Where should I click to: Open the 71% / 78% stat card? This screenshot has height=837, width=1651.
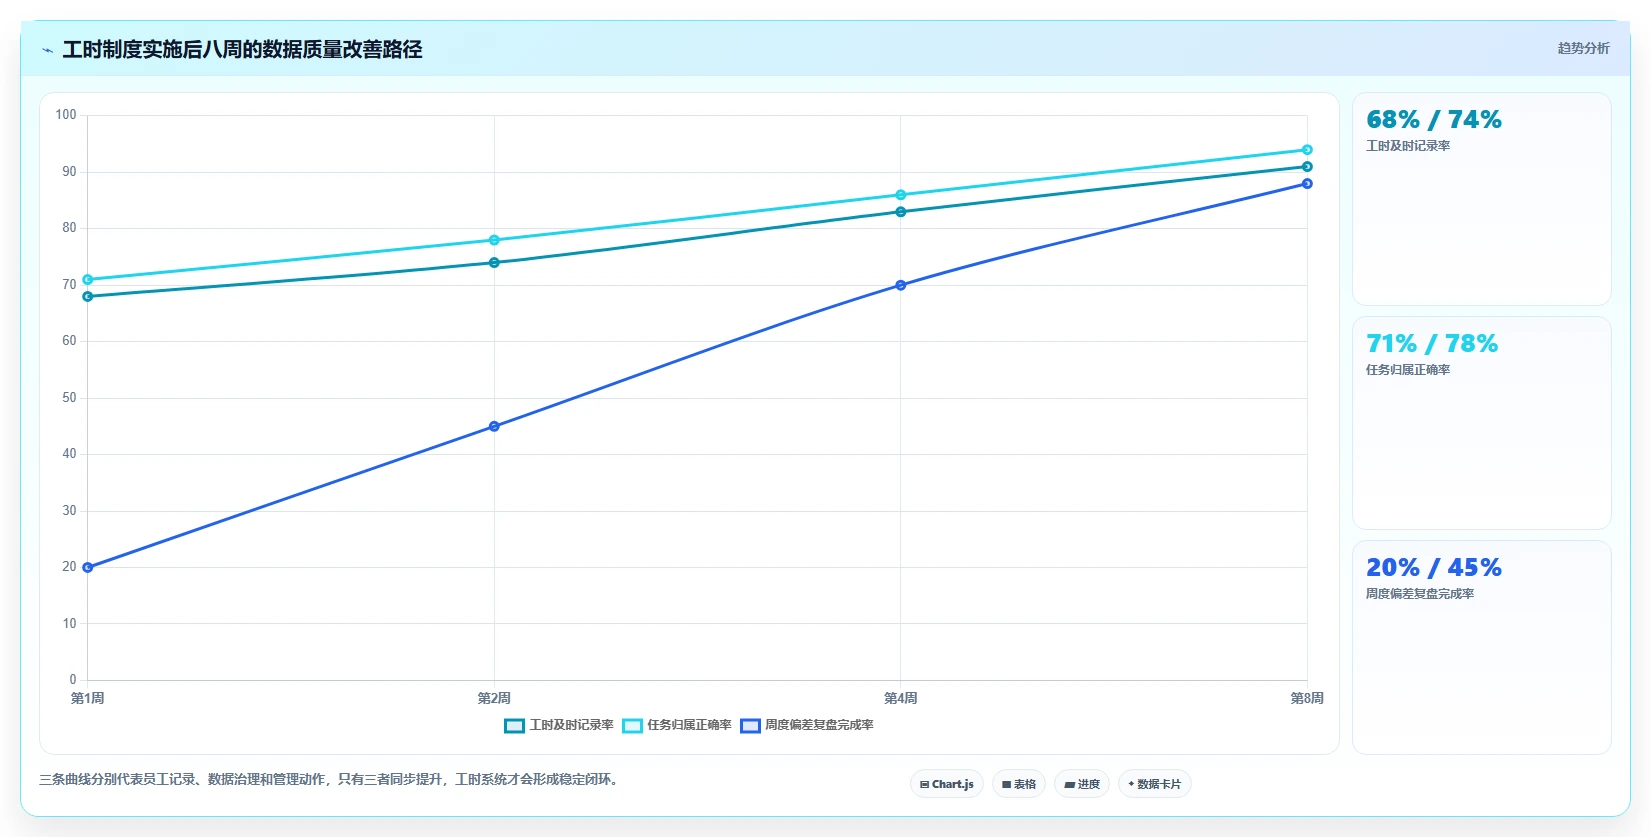point(1482,423)
